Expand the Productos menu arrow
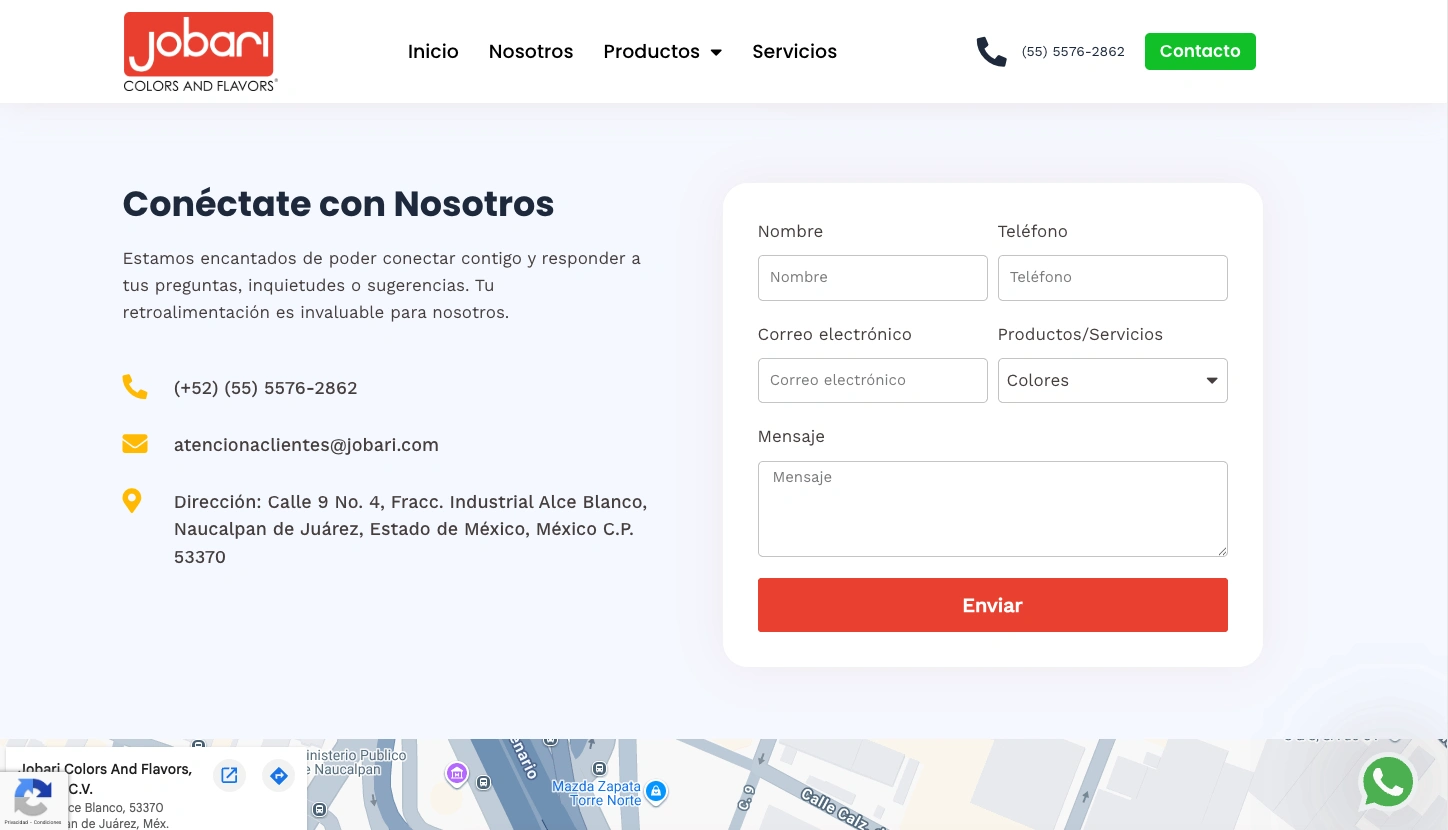This screenshot has height=830, width=1448. pos(716,52)
